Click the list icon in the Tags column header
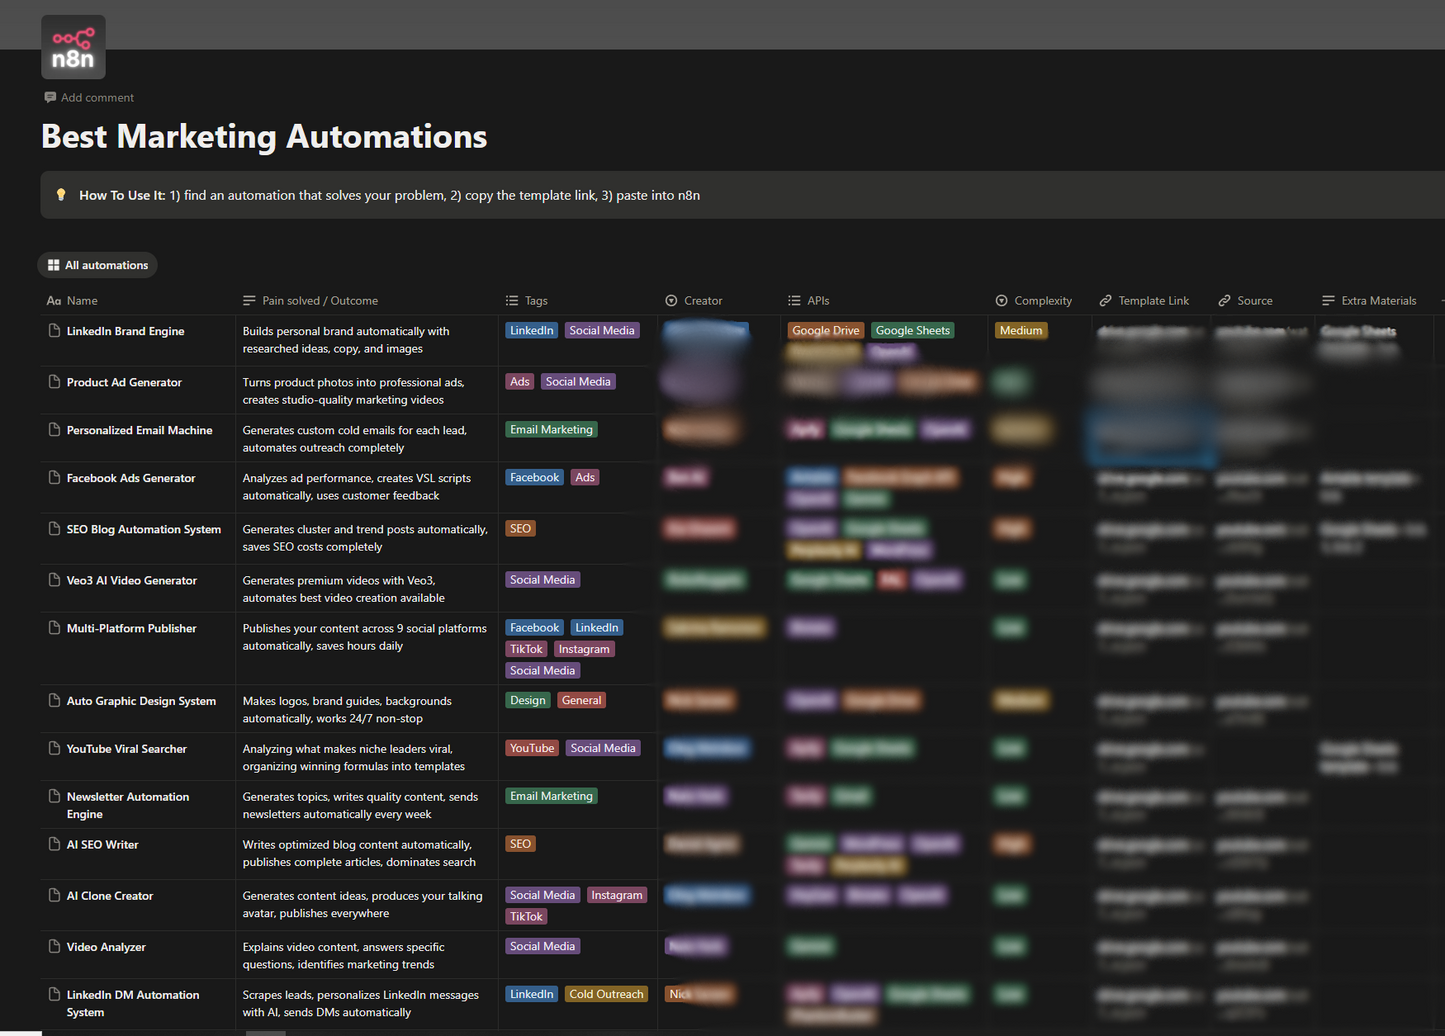Image resolution: width=1445 pixels, height=1036 pixels. (512, 300)
